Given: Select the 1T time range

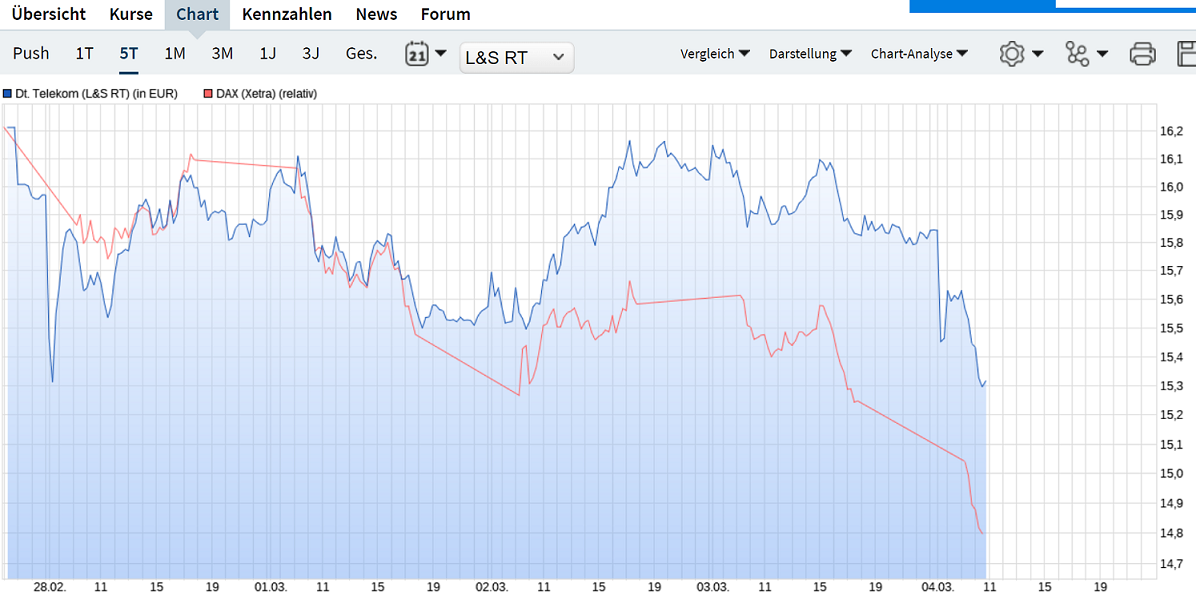Looking at the screenshot, I should [x=84, y=53].
